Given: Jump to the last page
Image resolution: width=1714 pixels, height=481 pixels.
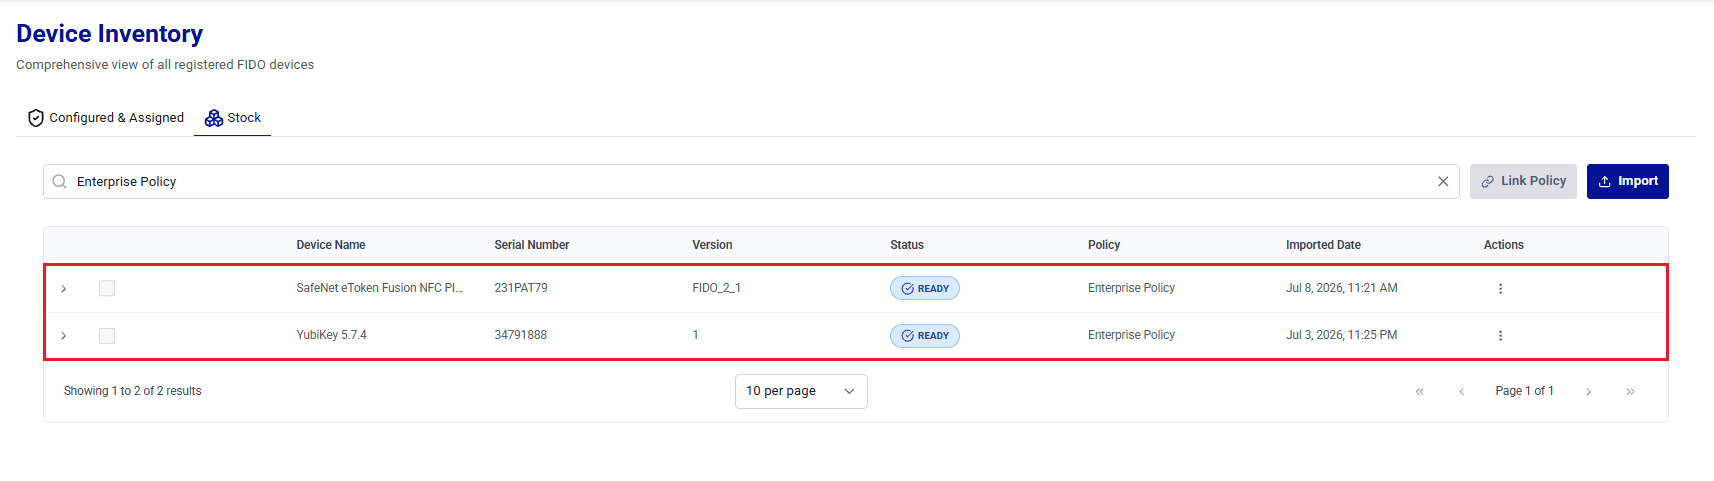Looking at the screenshot, I should 1630,392.
